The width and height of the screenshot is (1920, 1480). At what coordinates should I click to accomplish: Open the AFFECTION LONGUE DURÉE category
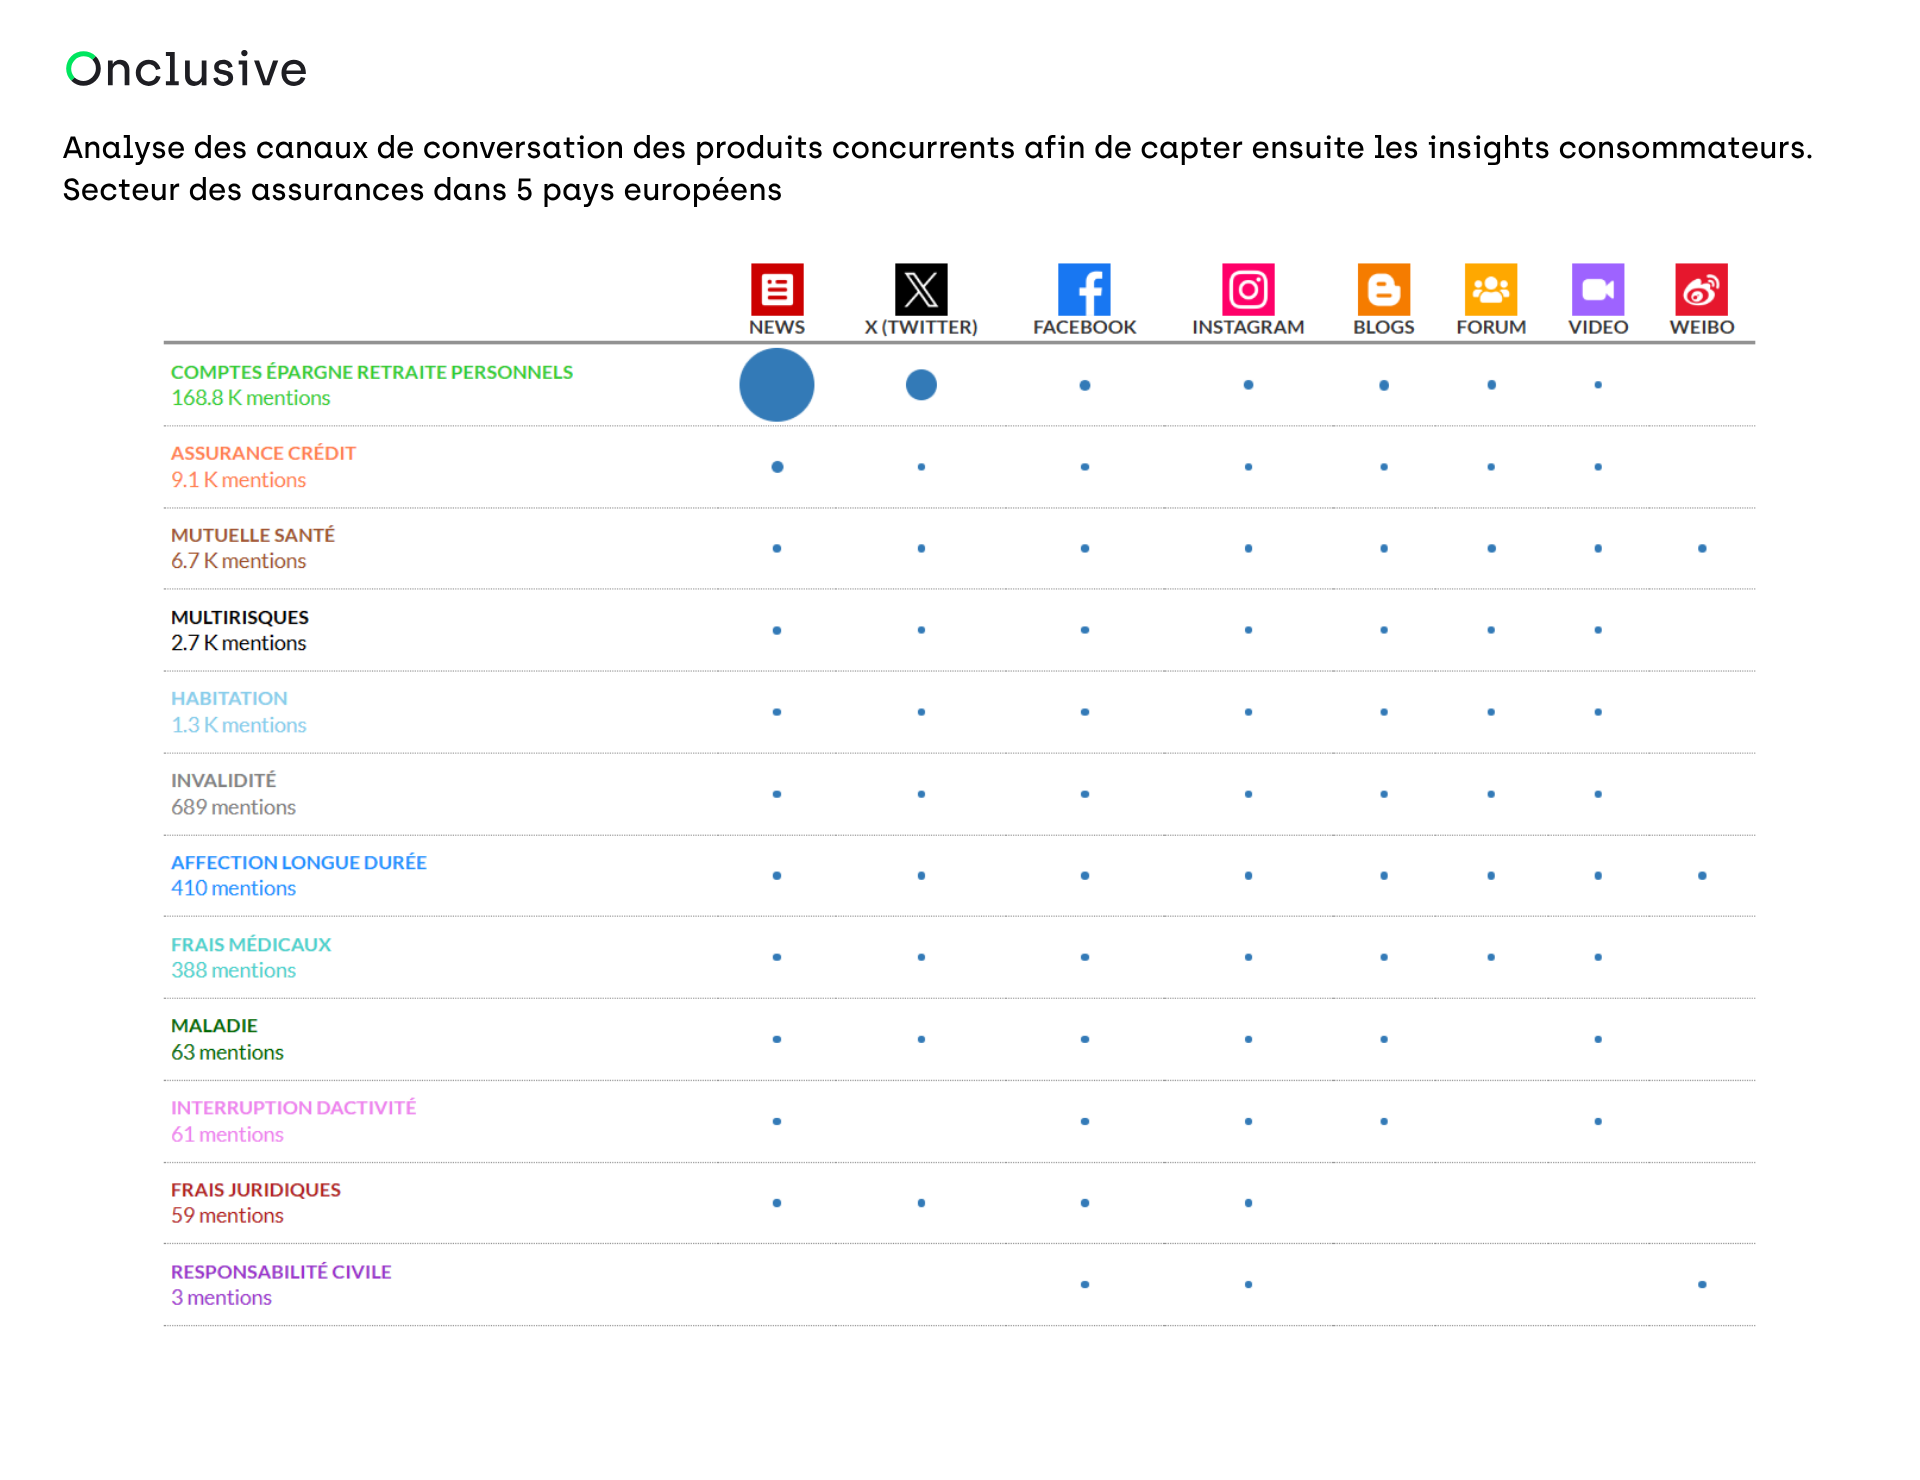point(298,862)
